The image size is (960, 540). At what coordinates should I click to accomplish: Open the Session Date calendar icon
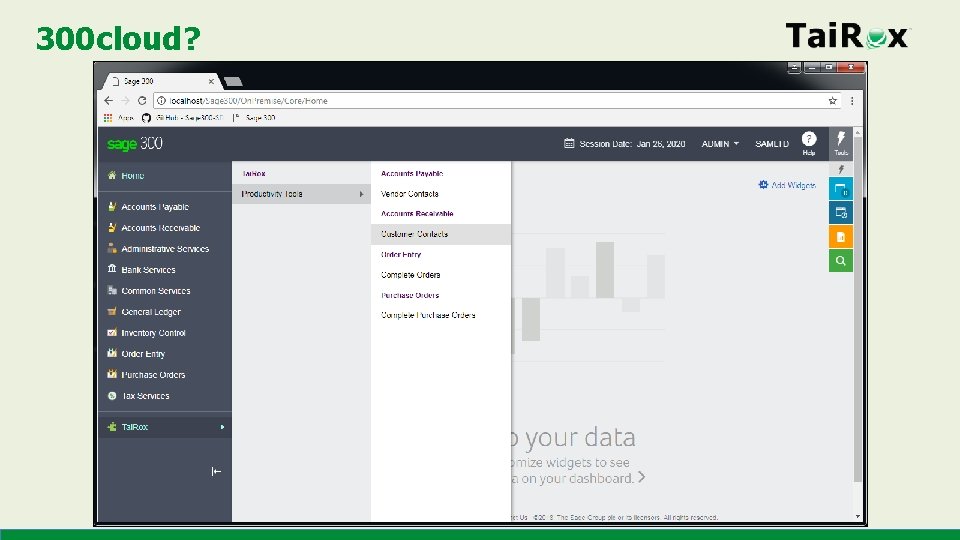pos(569,143)
